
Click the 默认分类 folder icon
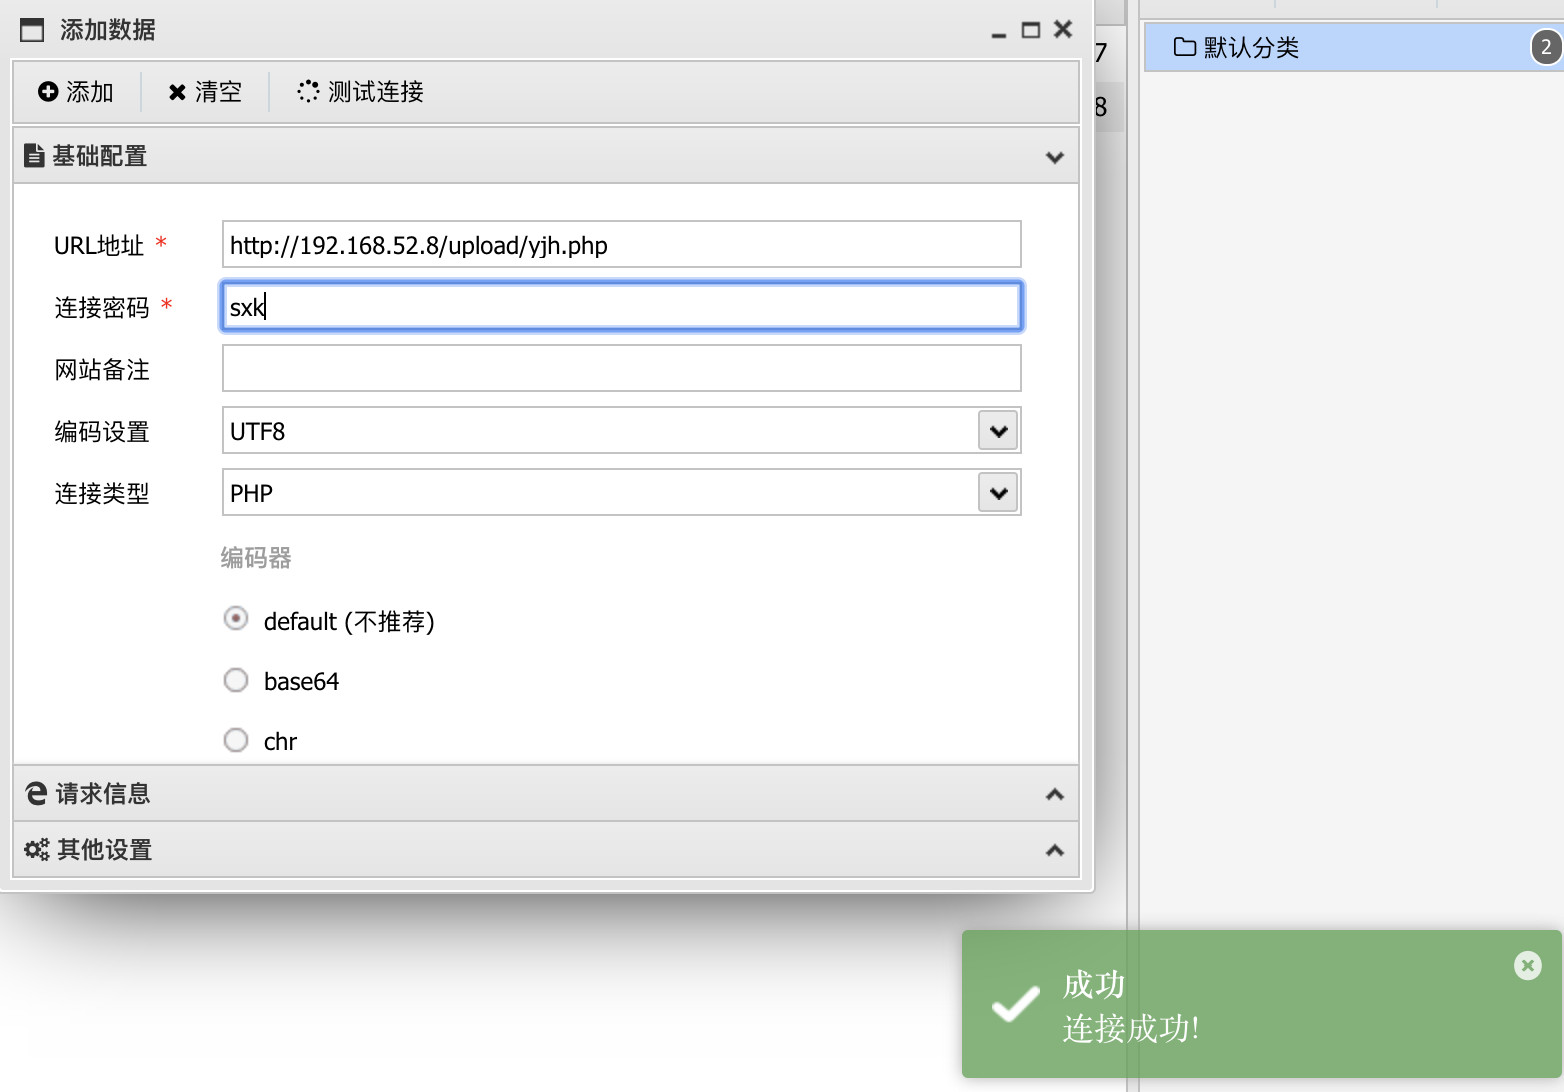click(x=1184, y=47)
